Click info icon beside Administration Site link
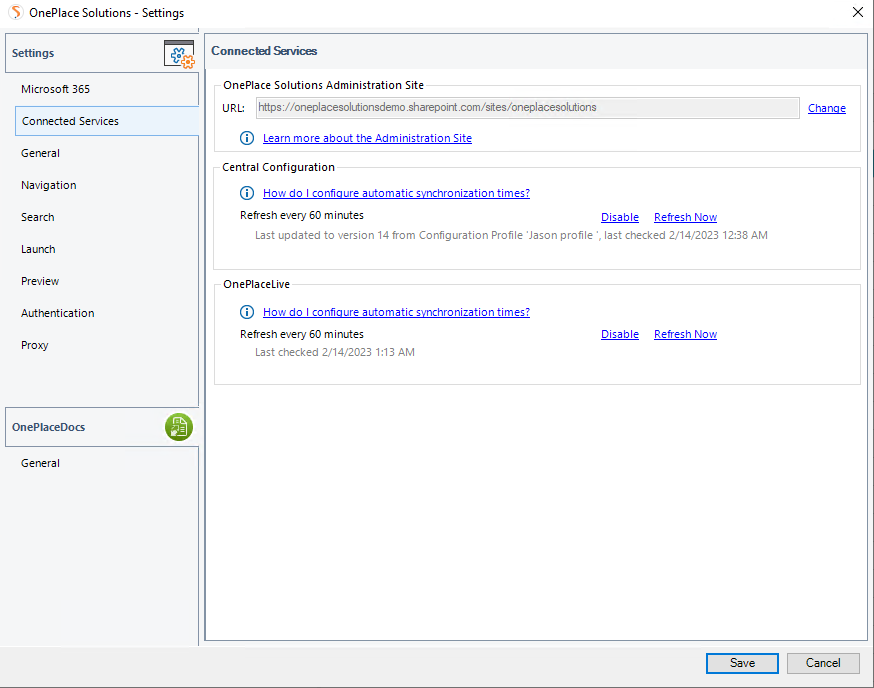874x688 pixels. click(247, 138)
